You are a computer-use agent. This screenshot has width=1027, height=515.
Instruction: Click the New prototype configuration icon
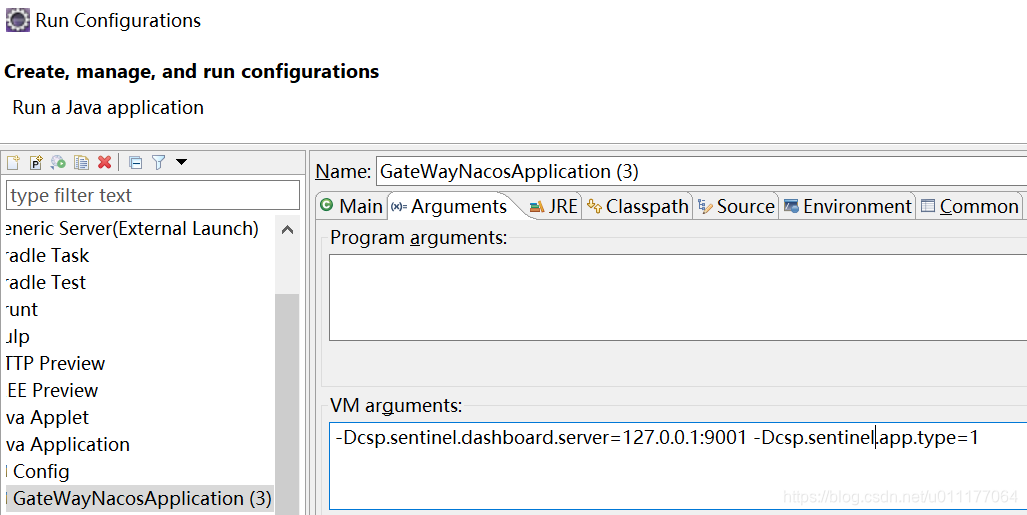click(x=36, y=162)
